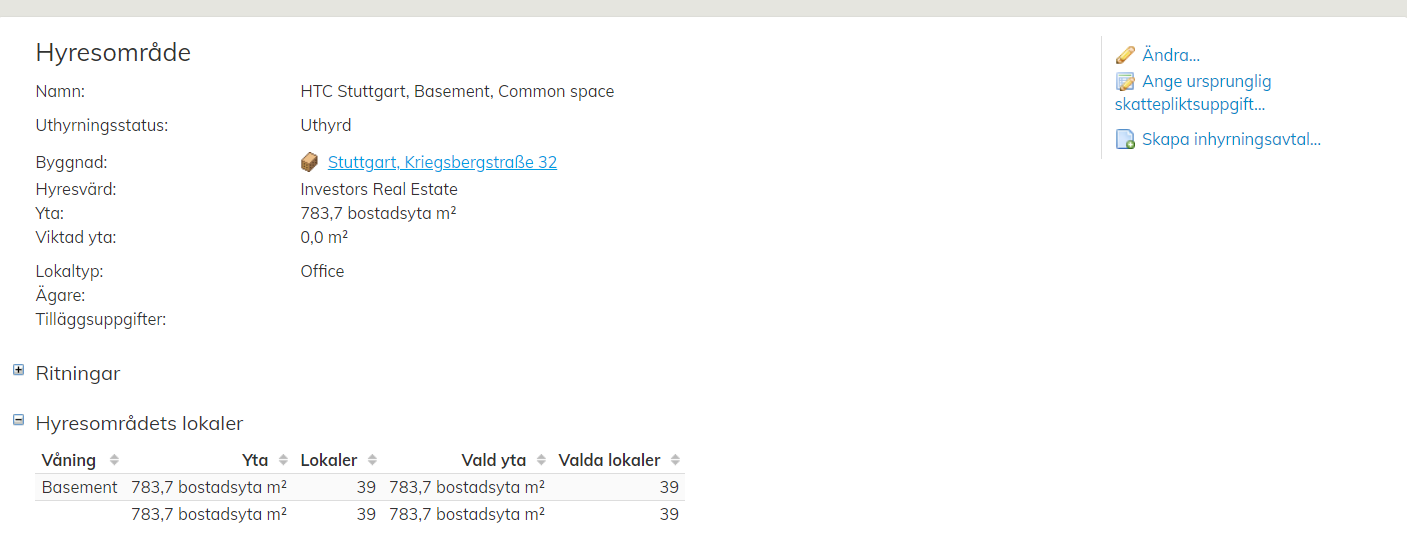This screenshot has width=1407, height=539.
Task: Click the building icon next to Stuttgart address
Action: pyautogui.click(x=310, y=162)
